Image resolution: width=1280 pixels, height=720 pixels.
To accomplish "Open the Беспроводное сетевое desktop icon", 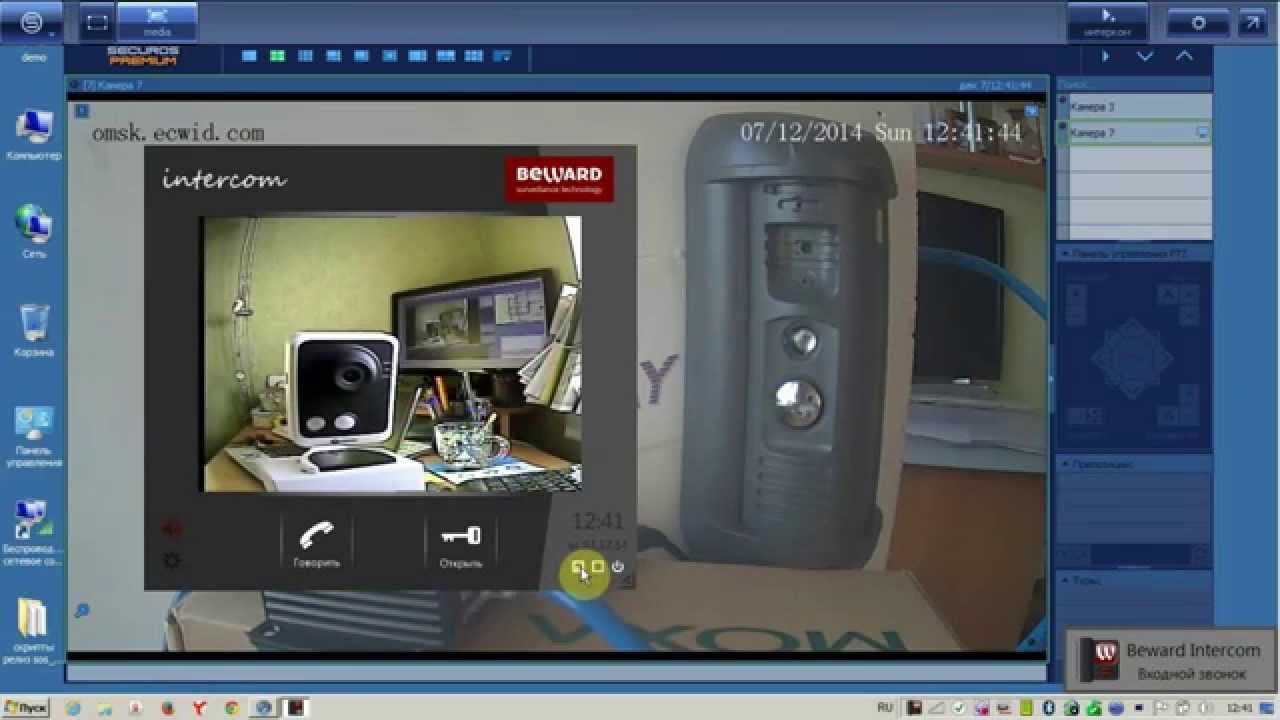I will click(x=34, y=534).
